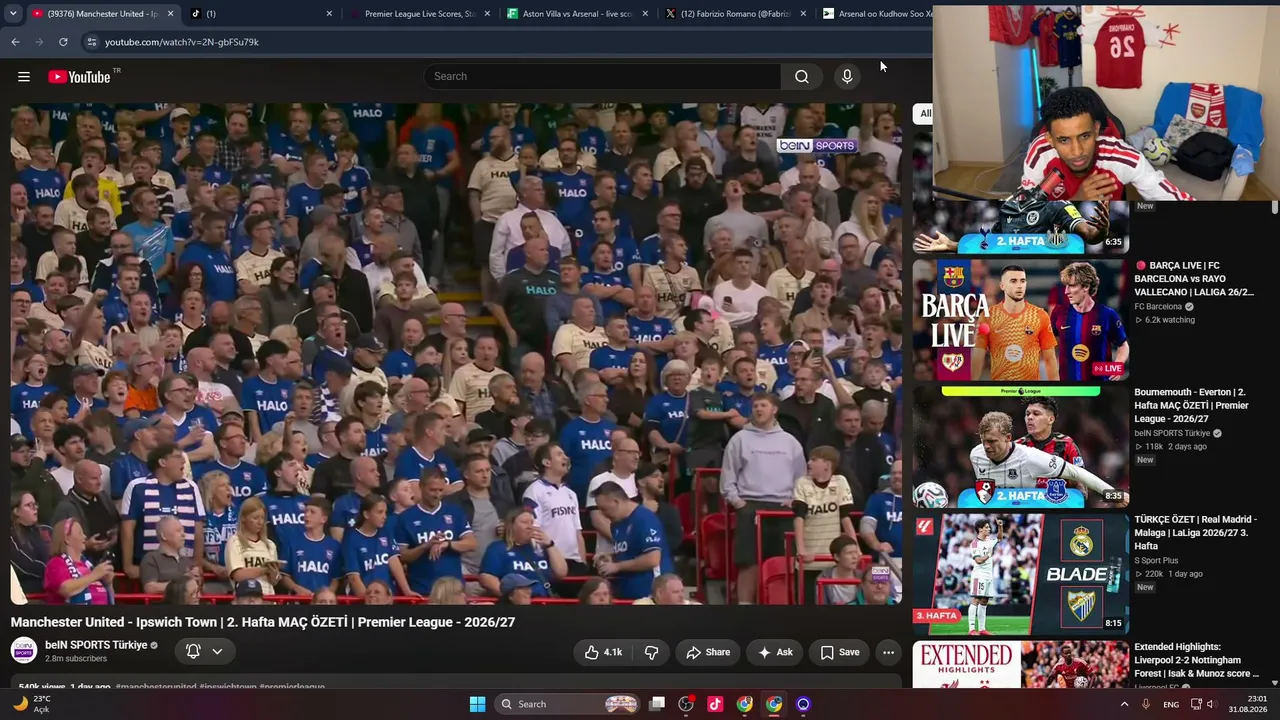The width and height of the screenshot is (1280, 720).
Task: Click the system tray microphone icon
Action: click(1146, 704)
